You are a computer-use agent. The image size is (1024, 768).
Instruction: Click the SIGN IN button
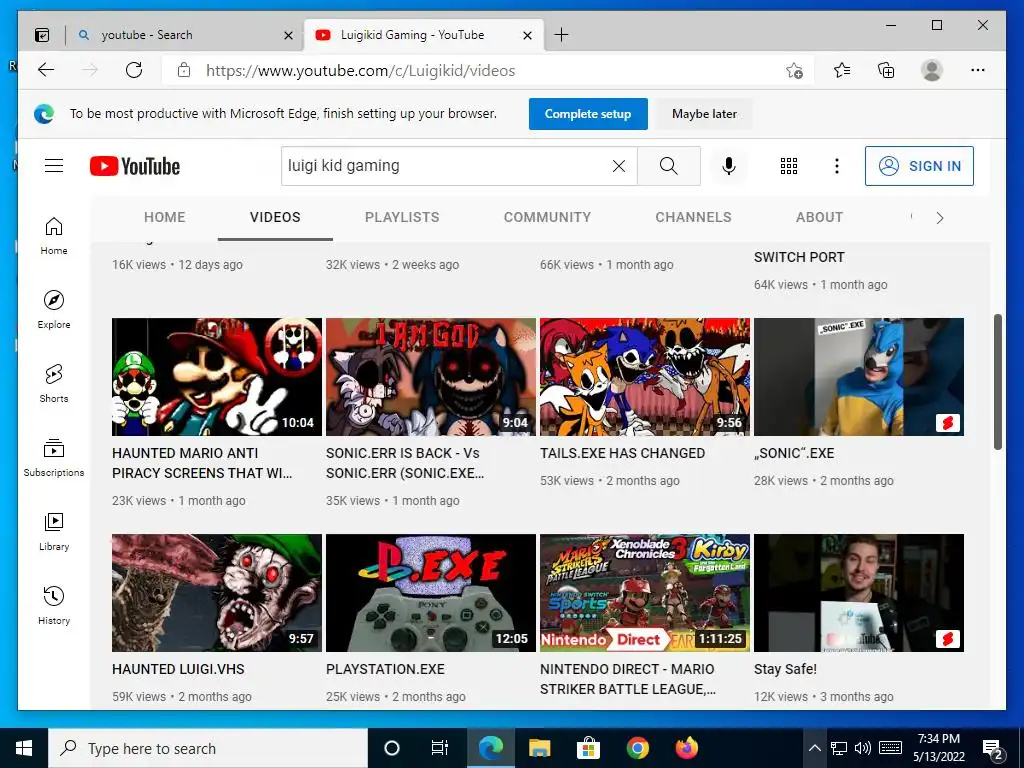click(919, 166)
